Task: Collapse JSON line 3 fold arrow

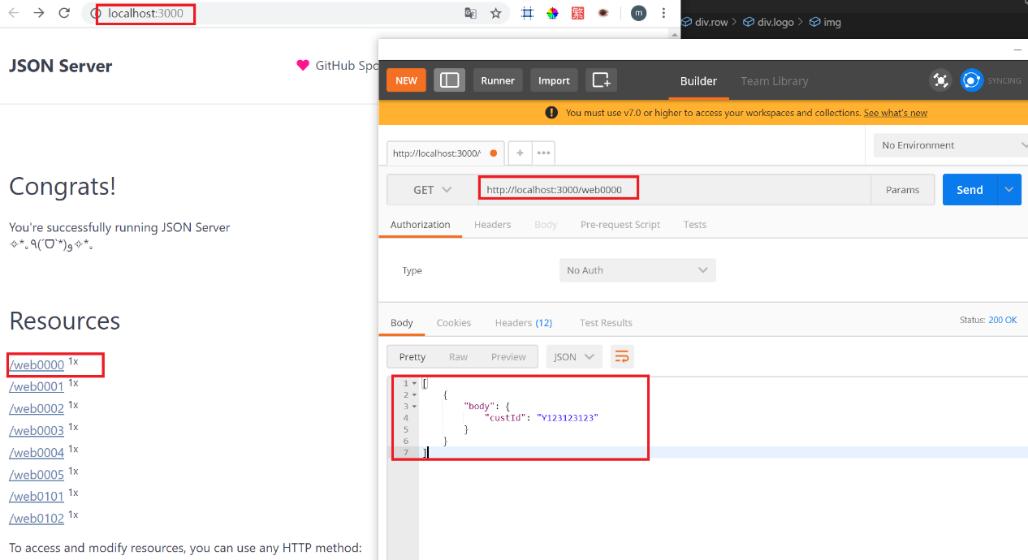Action: [414, 407]
